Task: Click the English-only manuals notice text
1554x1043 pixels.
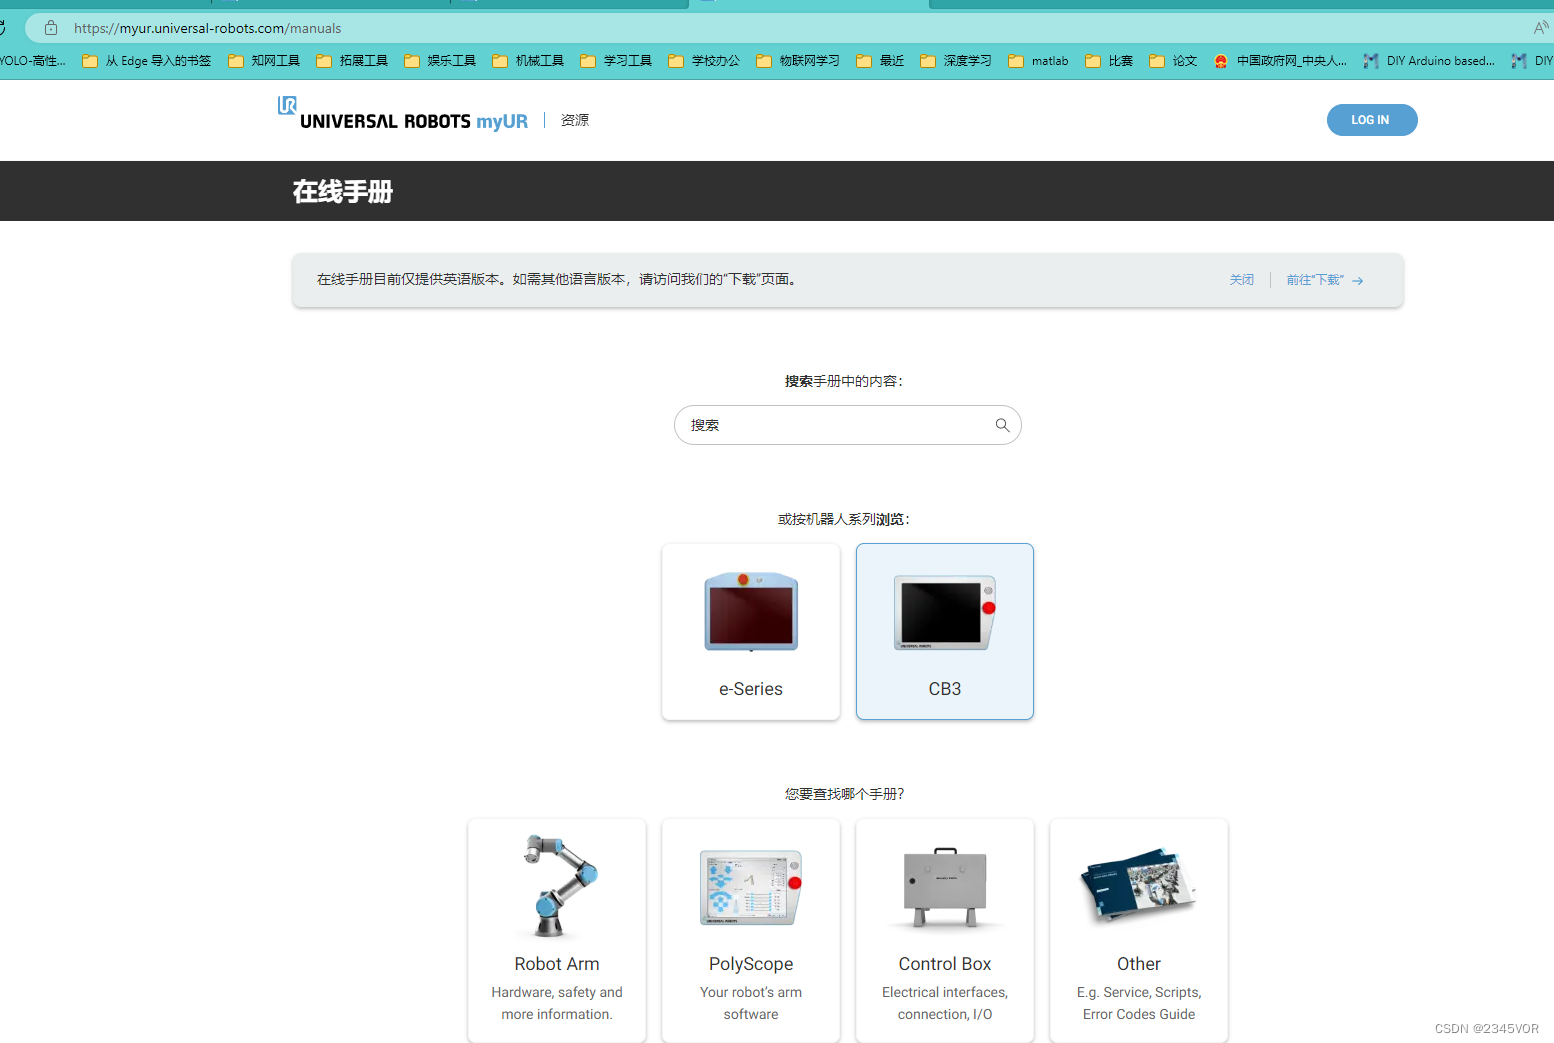Action: 559,280
